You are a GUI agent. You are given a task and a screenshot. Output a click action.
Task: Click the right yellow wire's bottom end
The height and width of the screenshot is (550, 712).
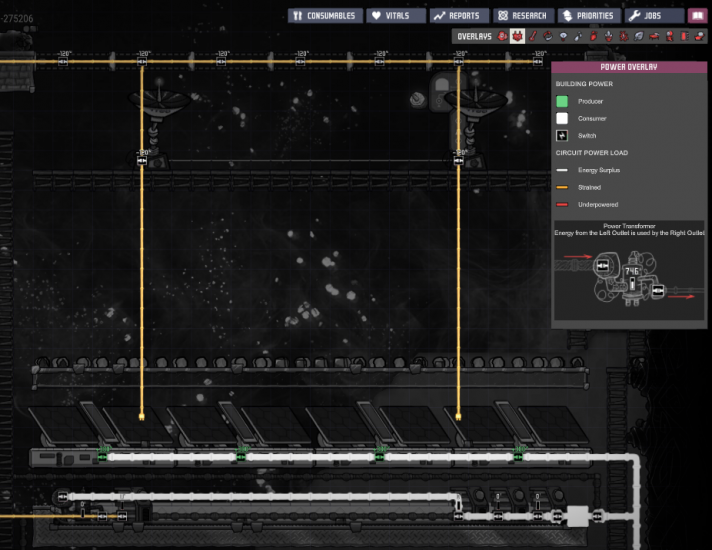pos(458,416)
